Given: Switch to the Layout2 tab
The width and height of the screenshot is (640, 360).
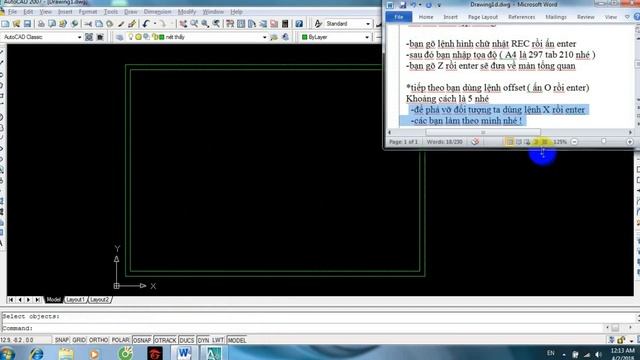Looking at the screenshot, I should tap(100, 300).
